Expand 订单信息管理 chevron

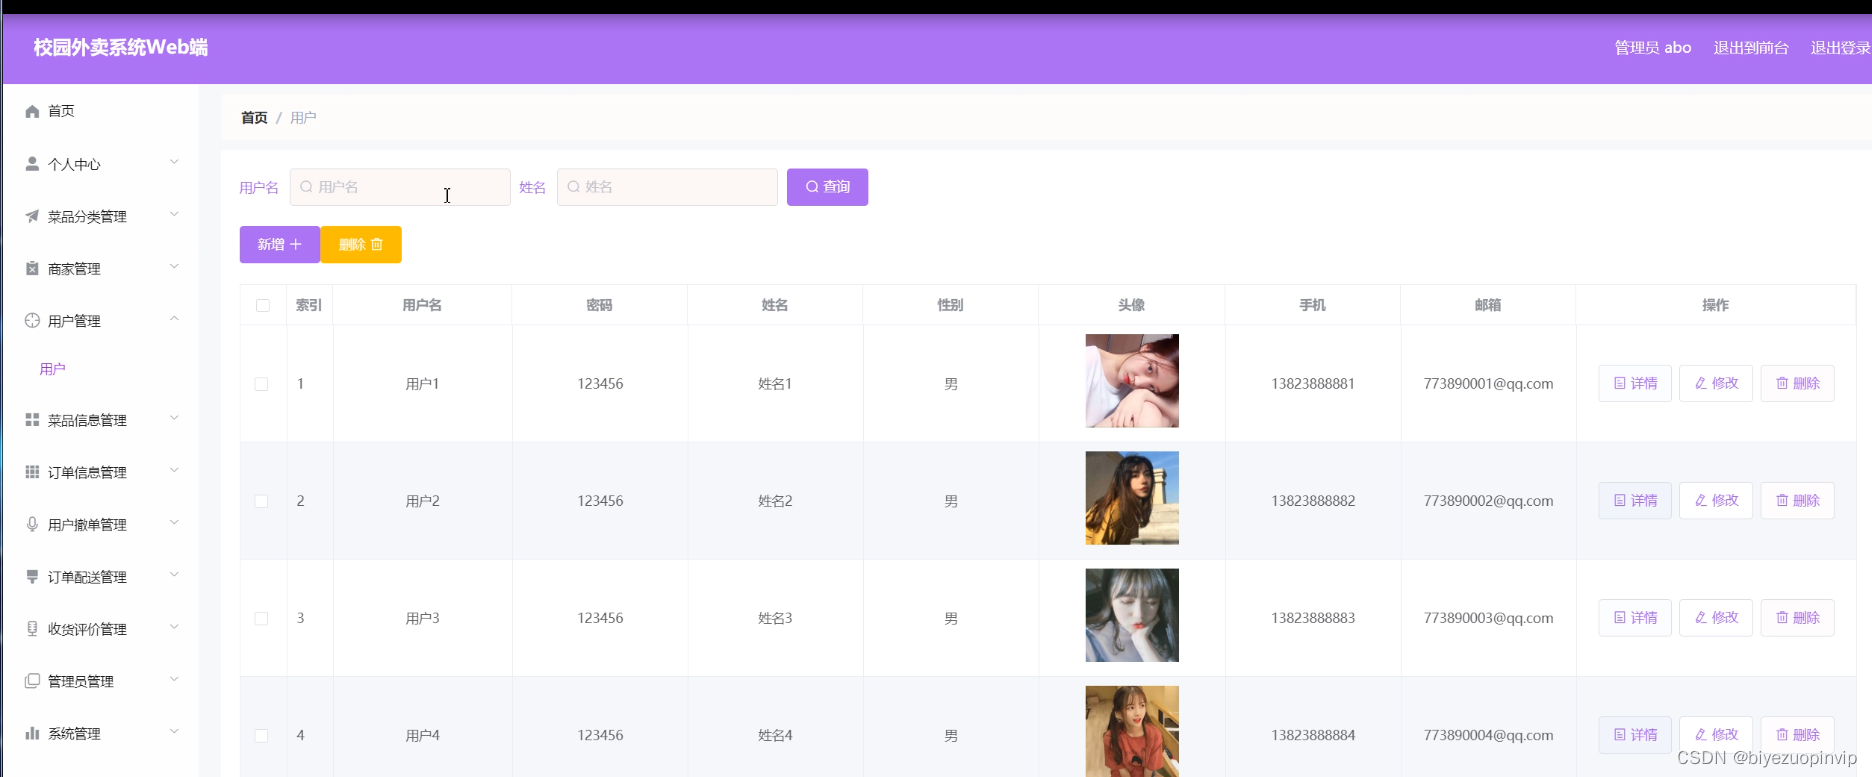[174, 470]
